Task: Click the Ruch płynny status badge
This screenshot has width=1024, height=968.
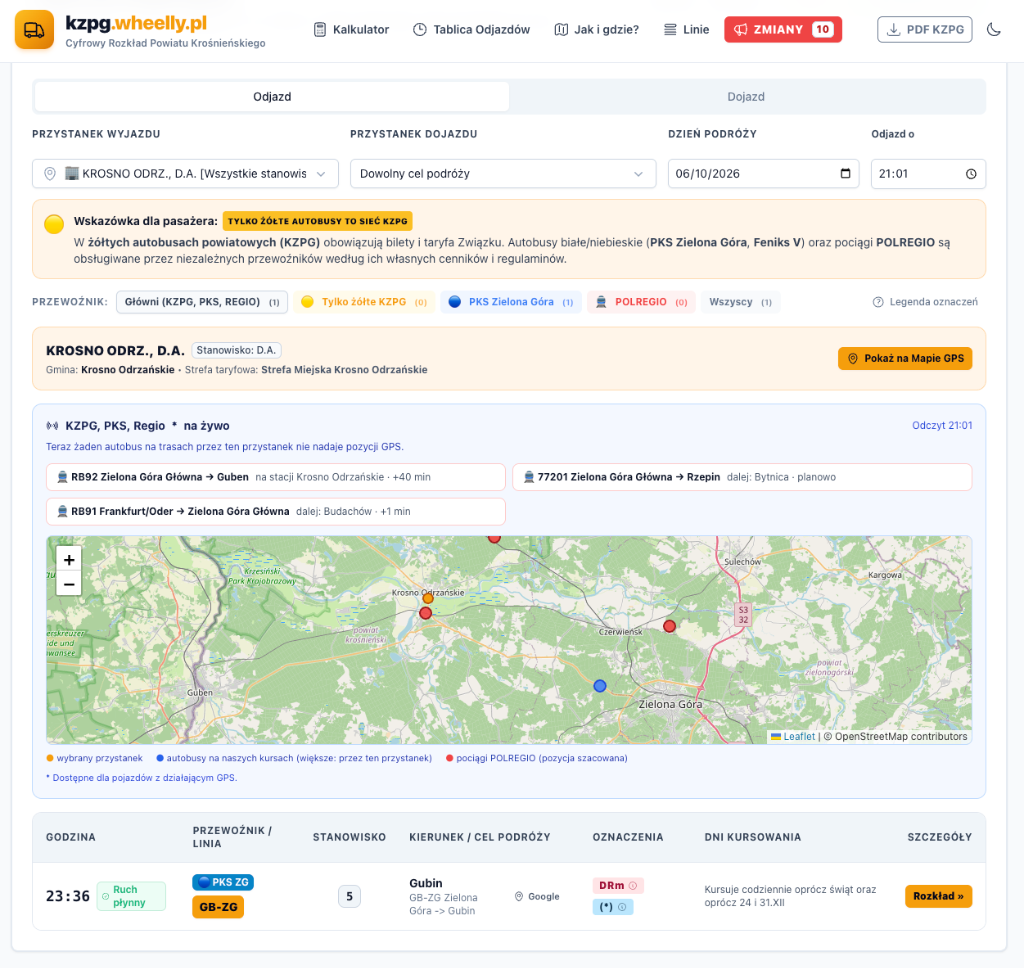Action: [131, 896]
